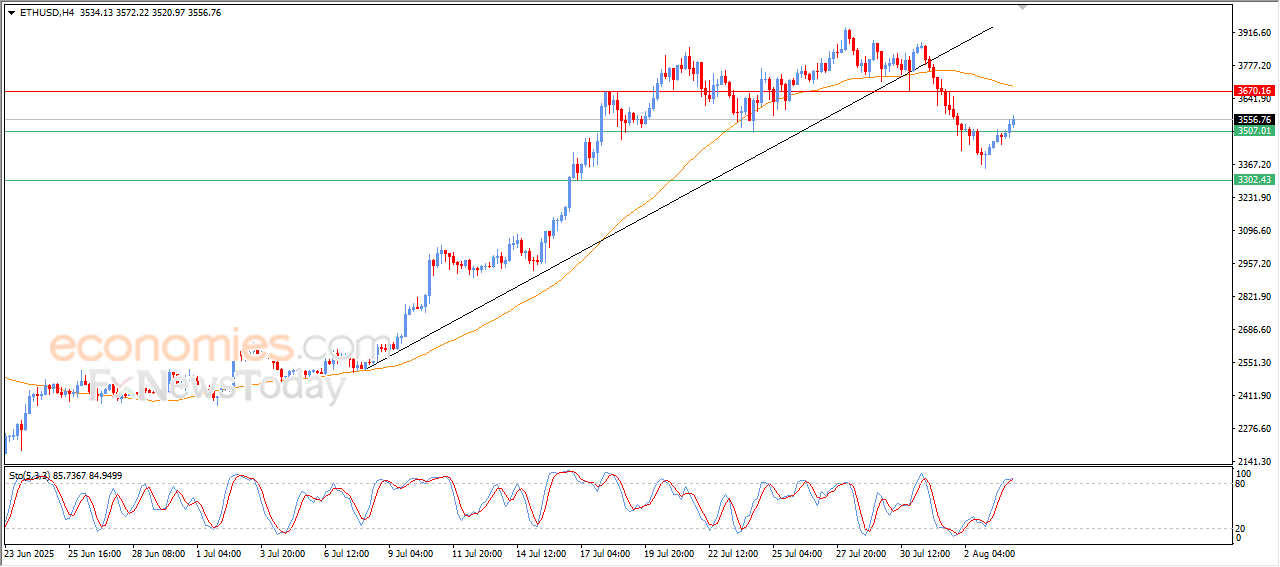Click the 1 Jul 04:00 time label
Screen dimensions: 1280x567
pyautogui.click(x=221, y=553)
